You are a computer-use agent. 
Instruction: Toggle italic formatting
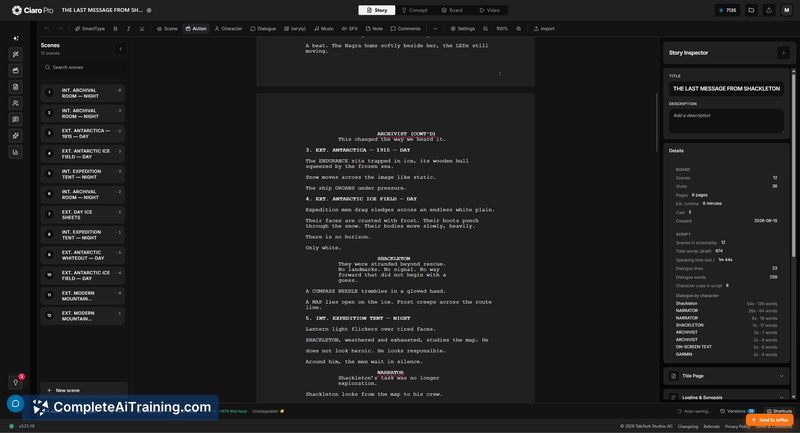(129, 29)
